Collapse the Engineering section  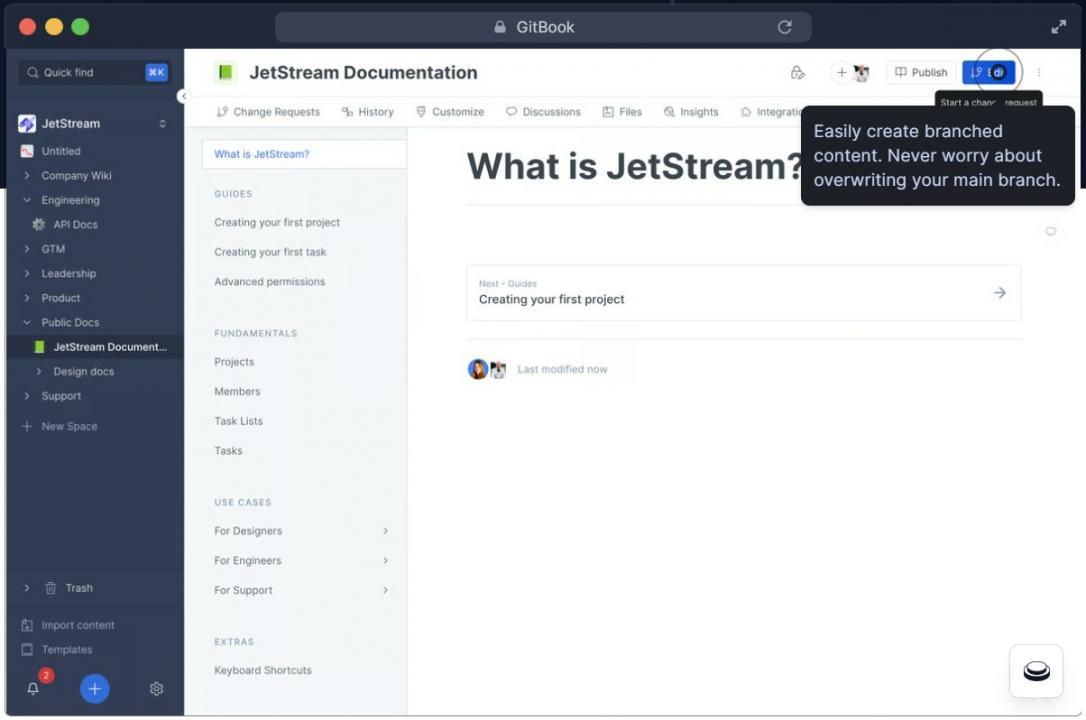point(27,200)
